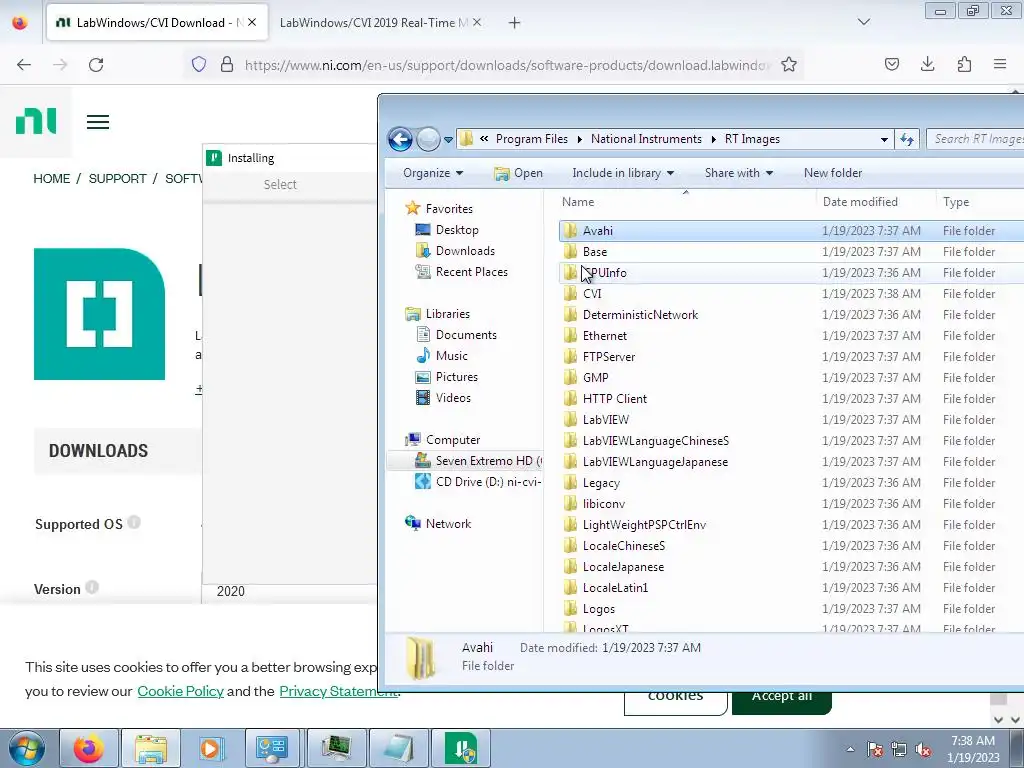Click the Search RT Images field
The width and height of the screenshot is (1024, 768).
pos(976,139)
